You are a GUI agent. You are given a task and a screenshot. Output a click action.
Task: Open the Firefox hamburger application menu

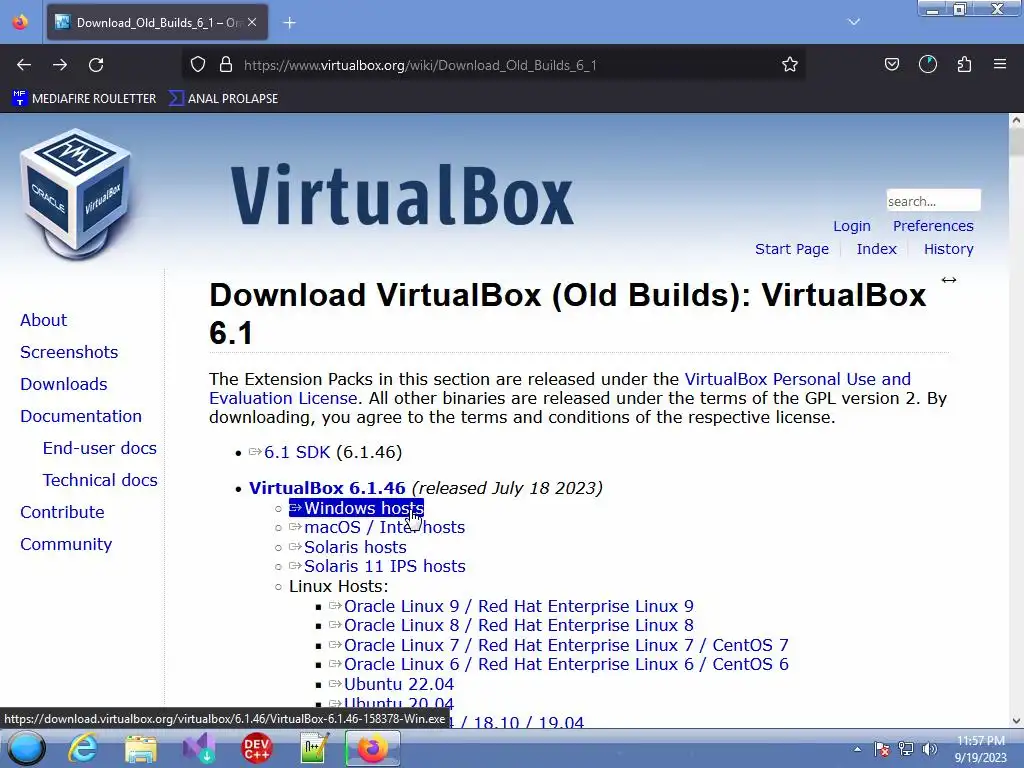coord(1000,65)
